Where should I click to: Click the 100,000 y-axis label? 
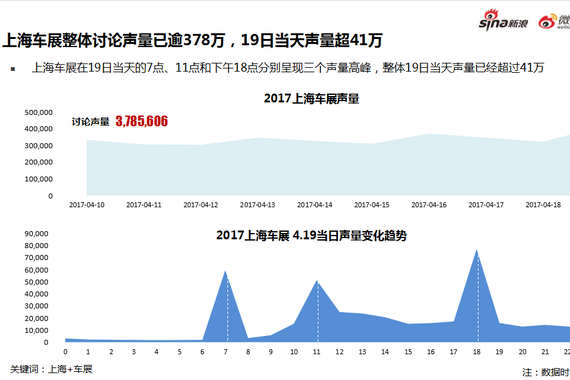(x=39, y=179)
